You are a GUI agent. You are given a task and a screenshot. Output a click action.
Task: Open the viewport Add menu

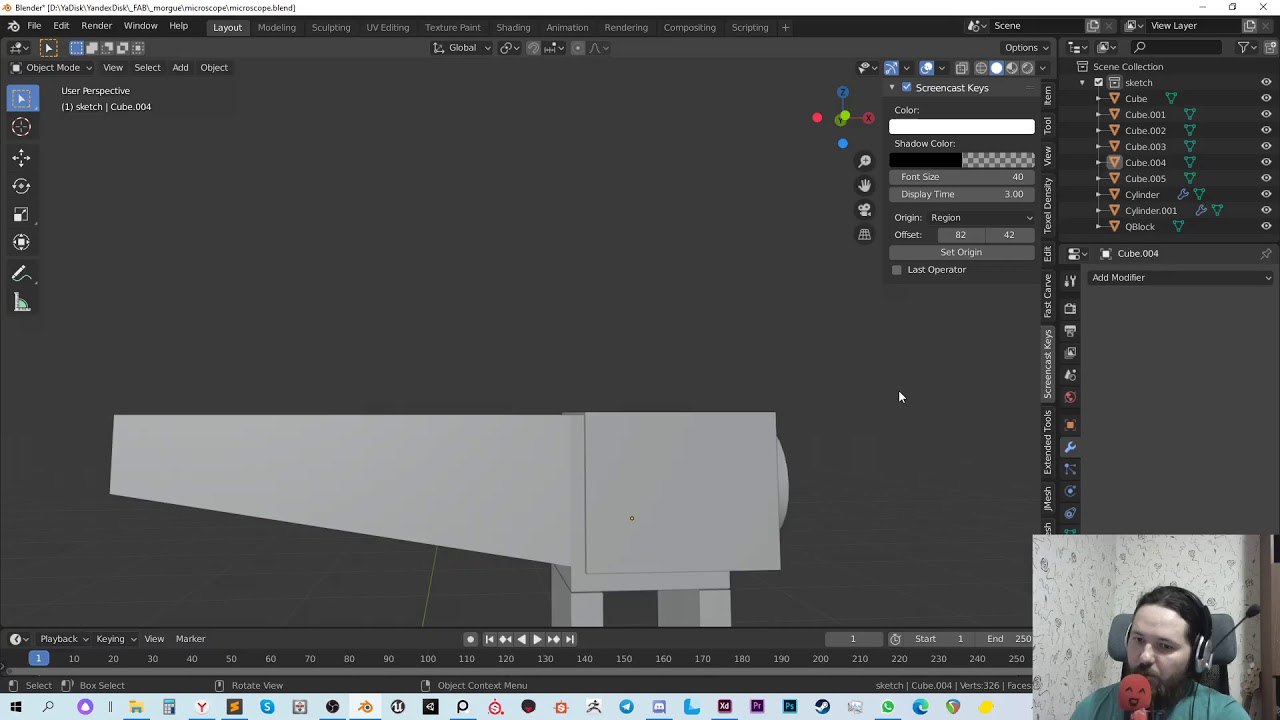click(x=180, y=68)
